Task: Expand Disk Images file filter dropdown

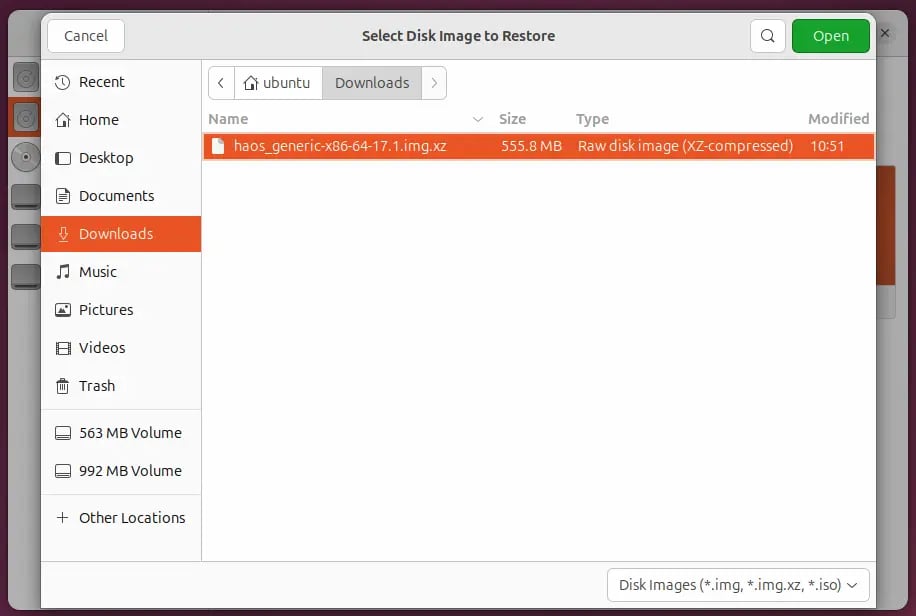Action: tap(737, 585)
